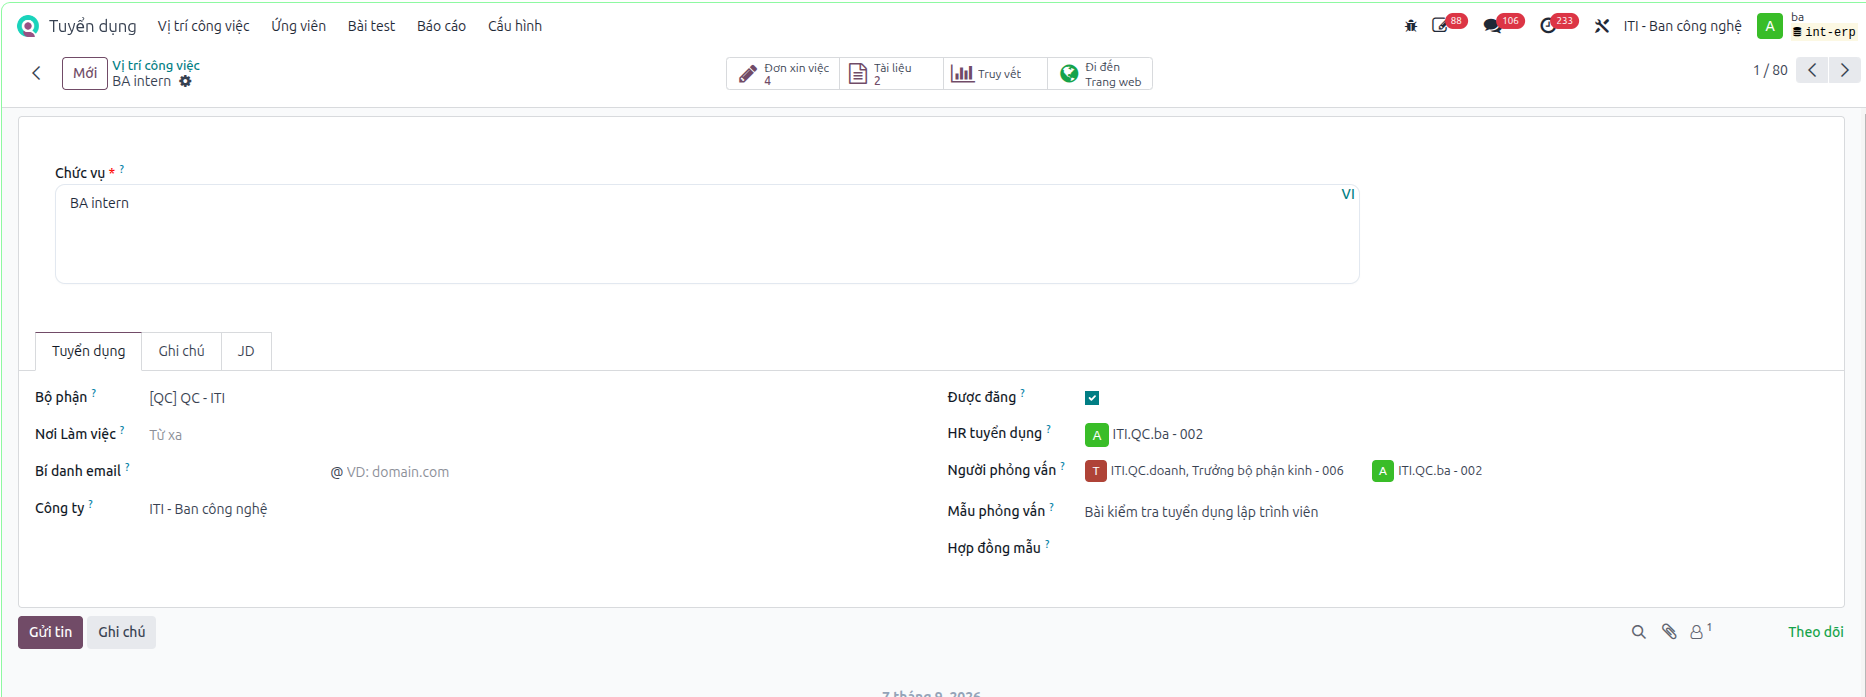
Task: Click the paperclip attachments icon
Action: click(1669, 632)
